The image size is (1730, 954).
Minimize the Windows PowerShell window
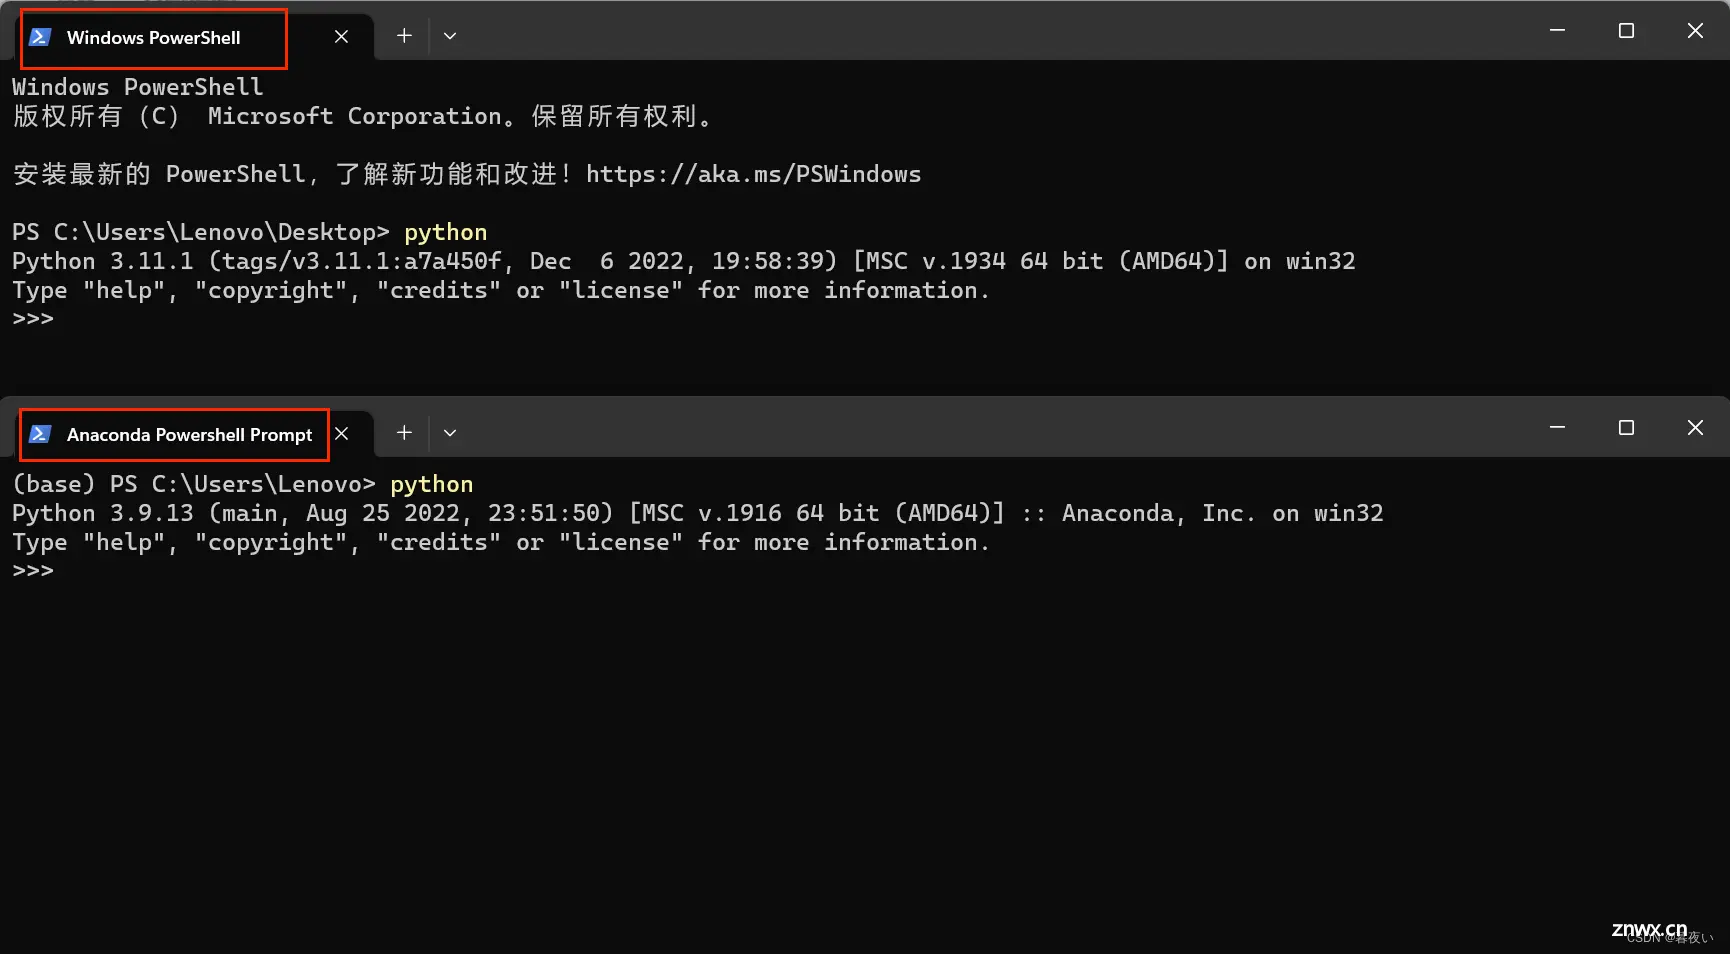(x=1557, y=31)
